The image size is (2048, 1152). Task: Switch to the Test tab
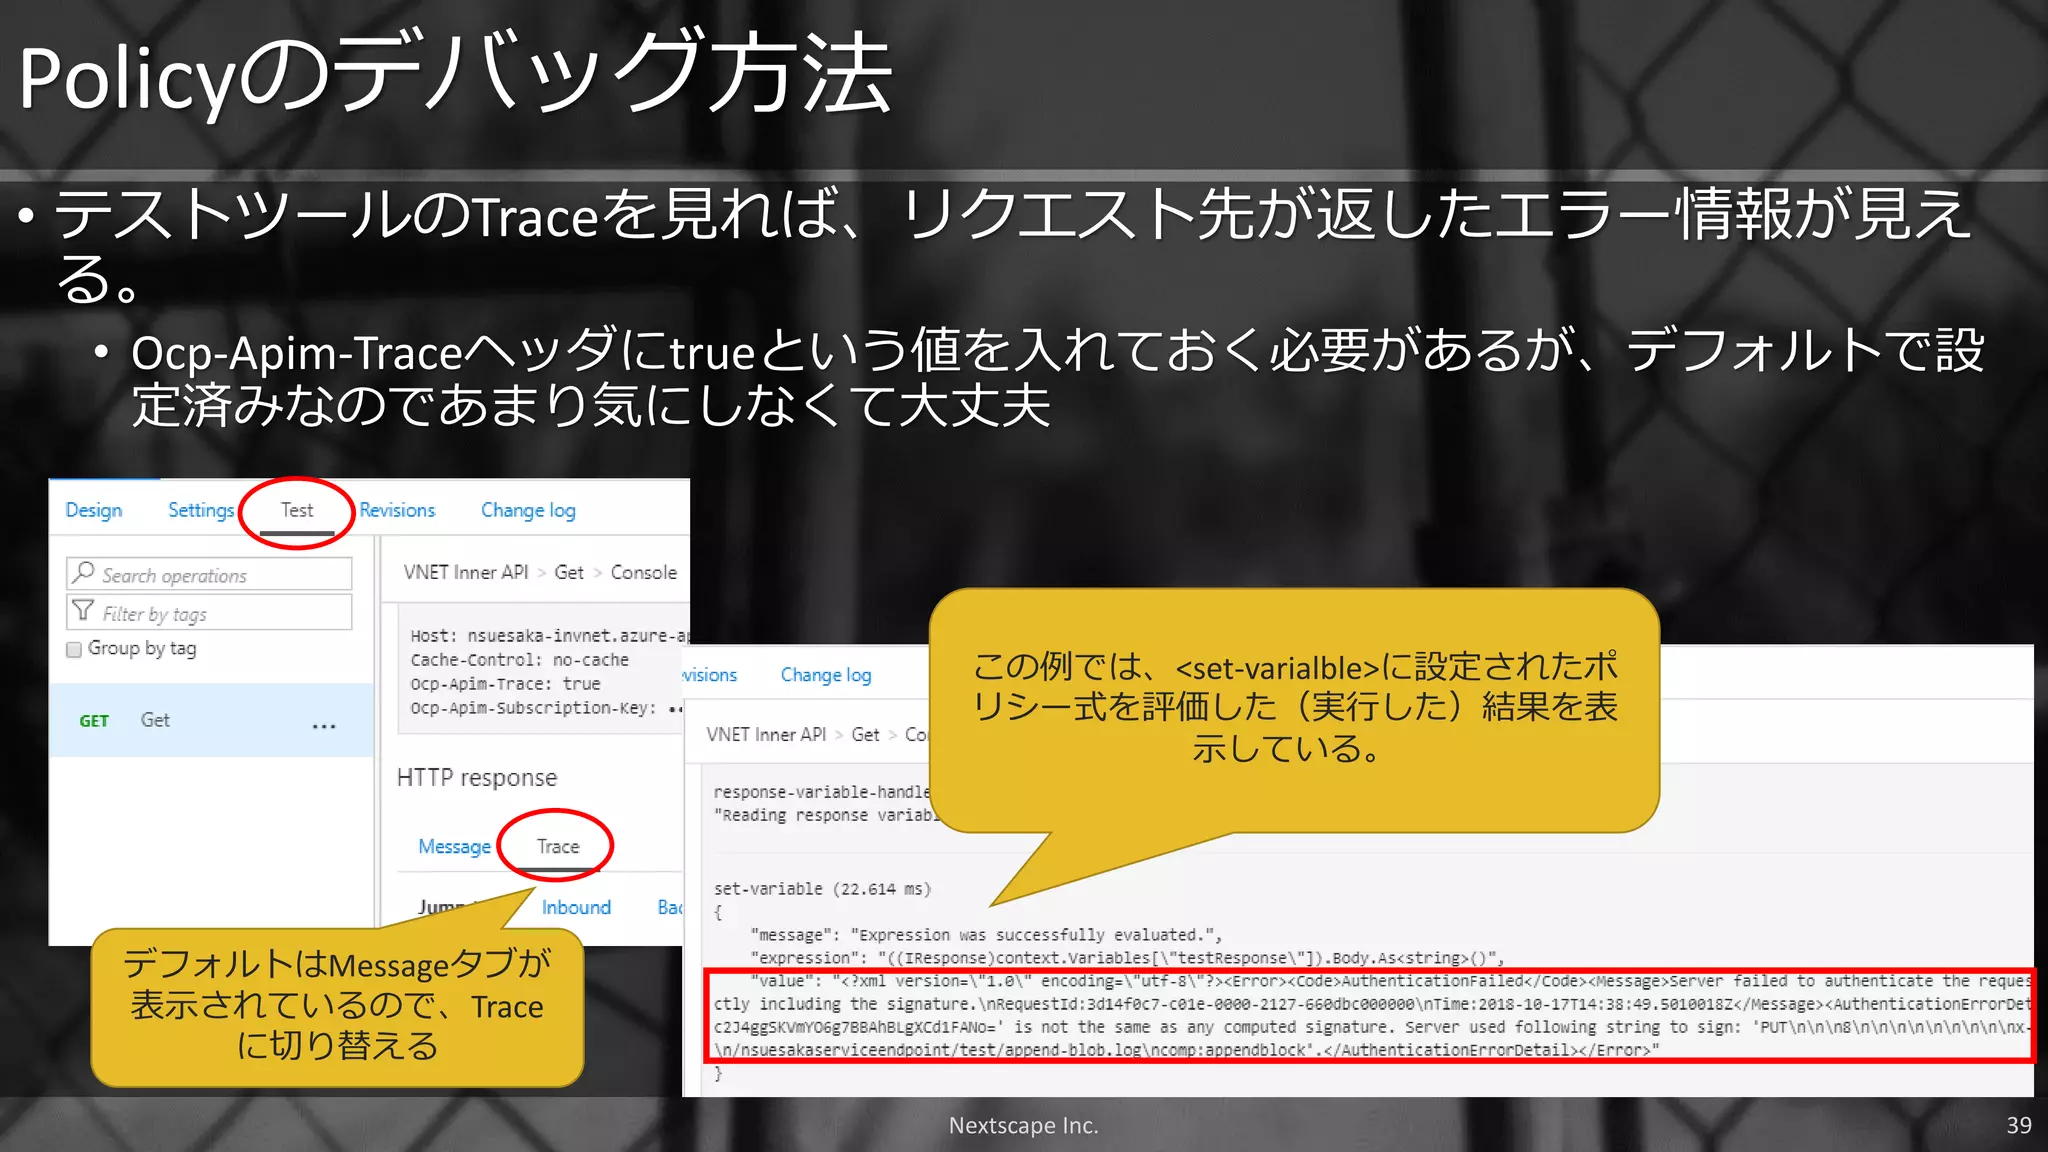(297, 510)
